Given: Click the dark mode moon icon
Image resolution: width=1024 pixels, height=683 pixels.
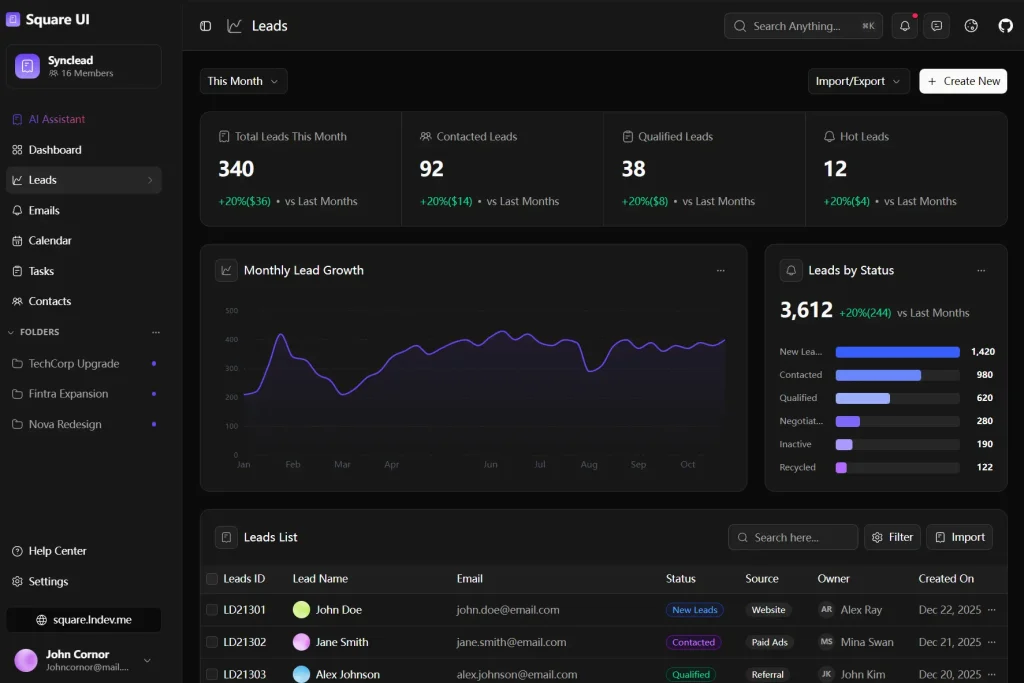Looking at the screenshot, I should [970, 25].
